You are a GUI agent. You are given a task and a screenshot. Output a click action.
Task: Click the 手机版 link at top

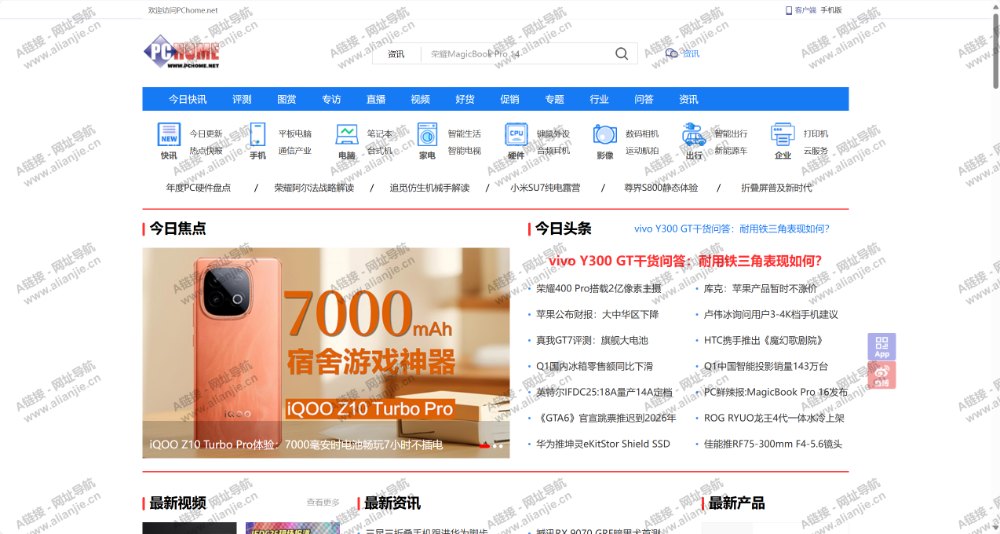pyautogui.click(x=831, y=10)
